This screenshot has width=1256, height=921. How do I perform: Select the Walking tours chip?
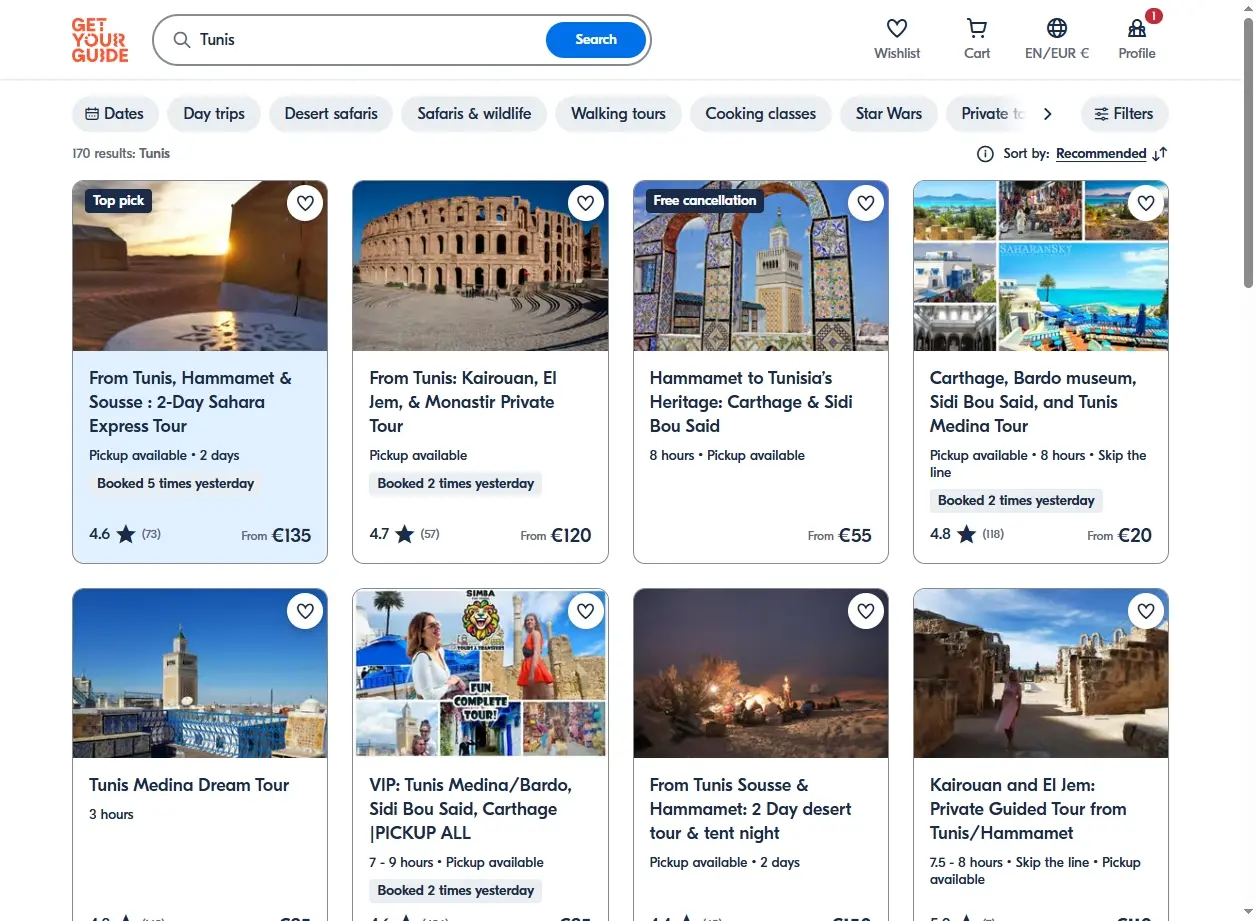618,114
